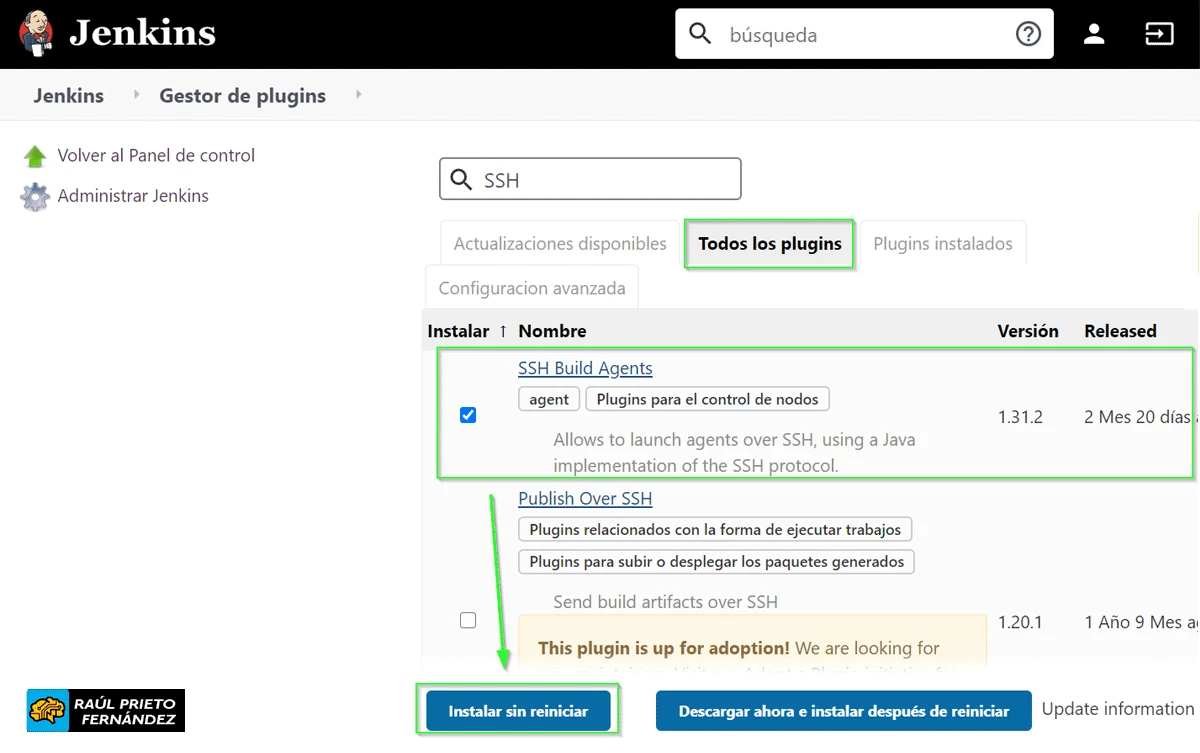Uncheck the SSH Build Agents install checkbox
The image size is (1200, 753).
[x=468, y=415]
